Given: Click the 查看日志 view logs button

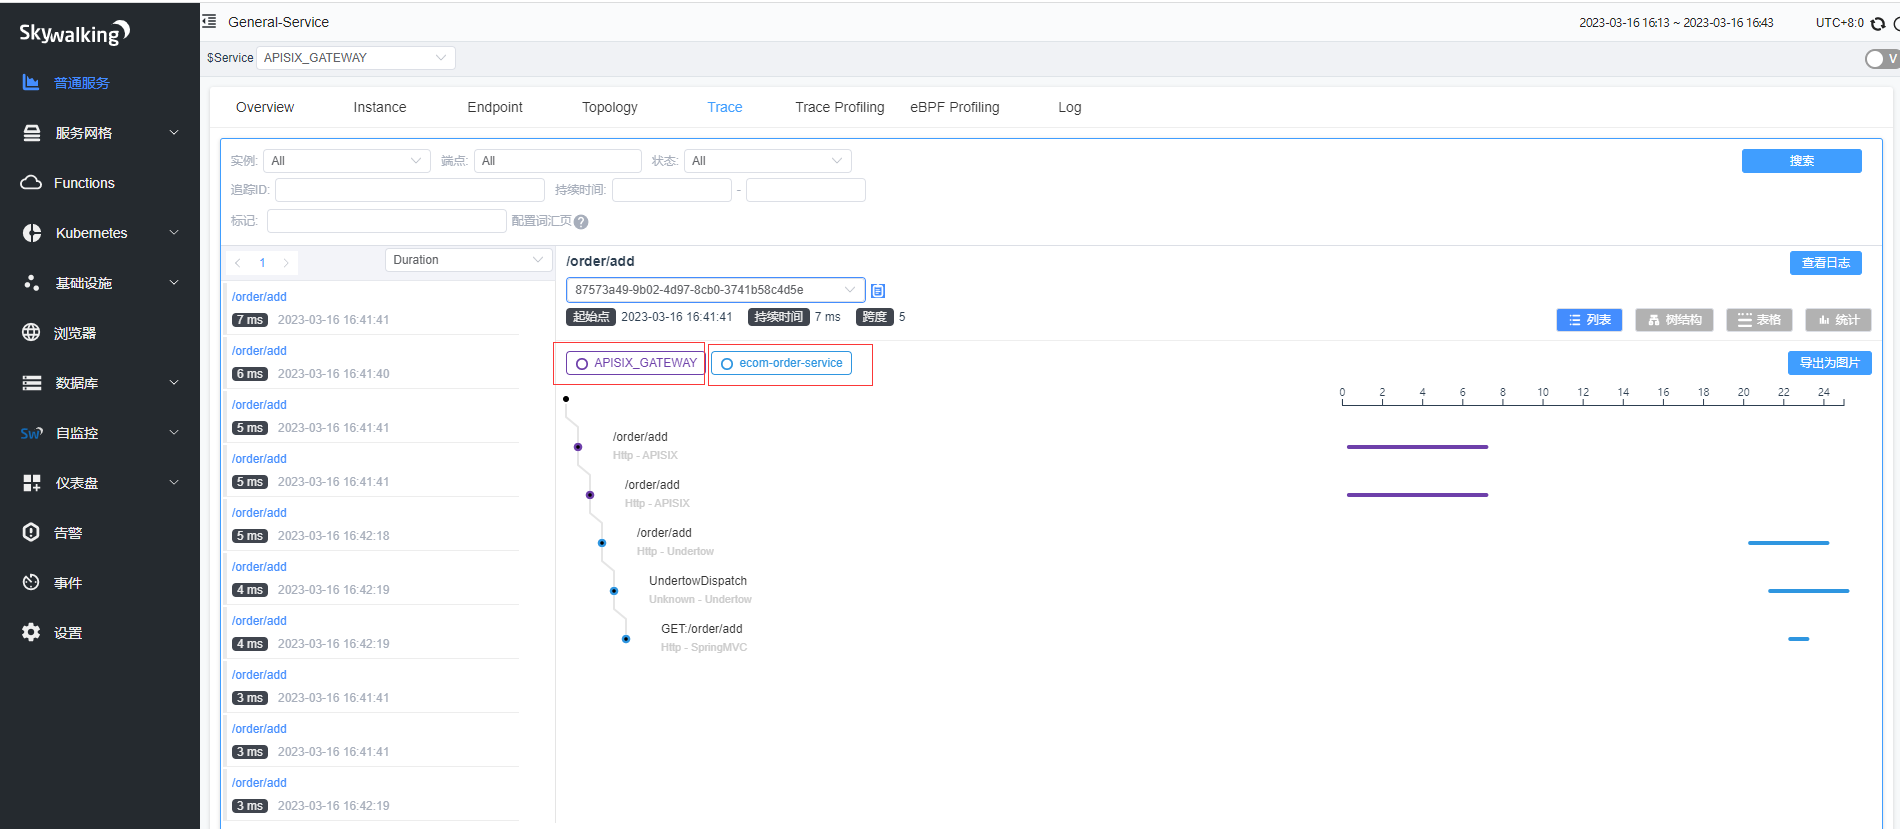Looking at the screenshot, I should [1825, 263].
